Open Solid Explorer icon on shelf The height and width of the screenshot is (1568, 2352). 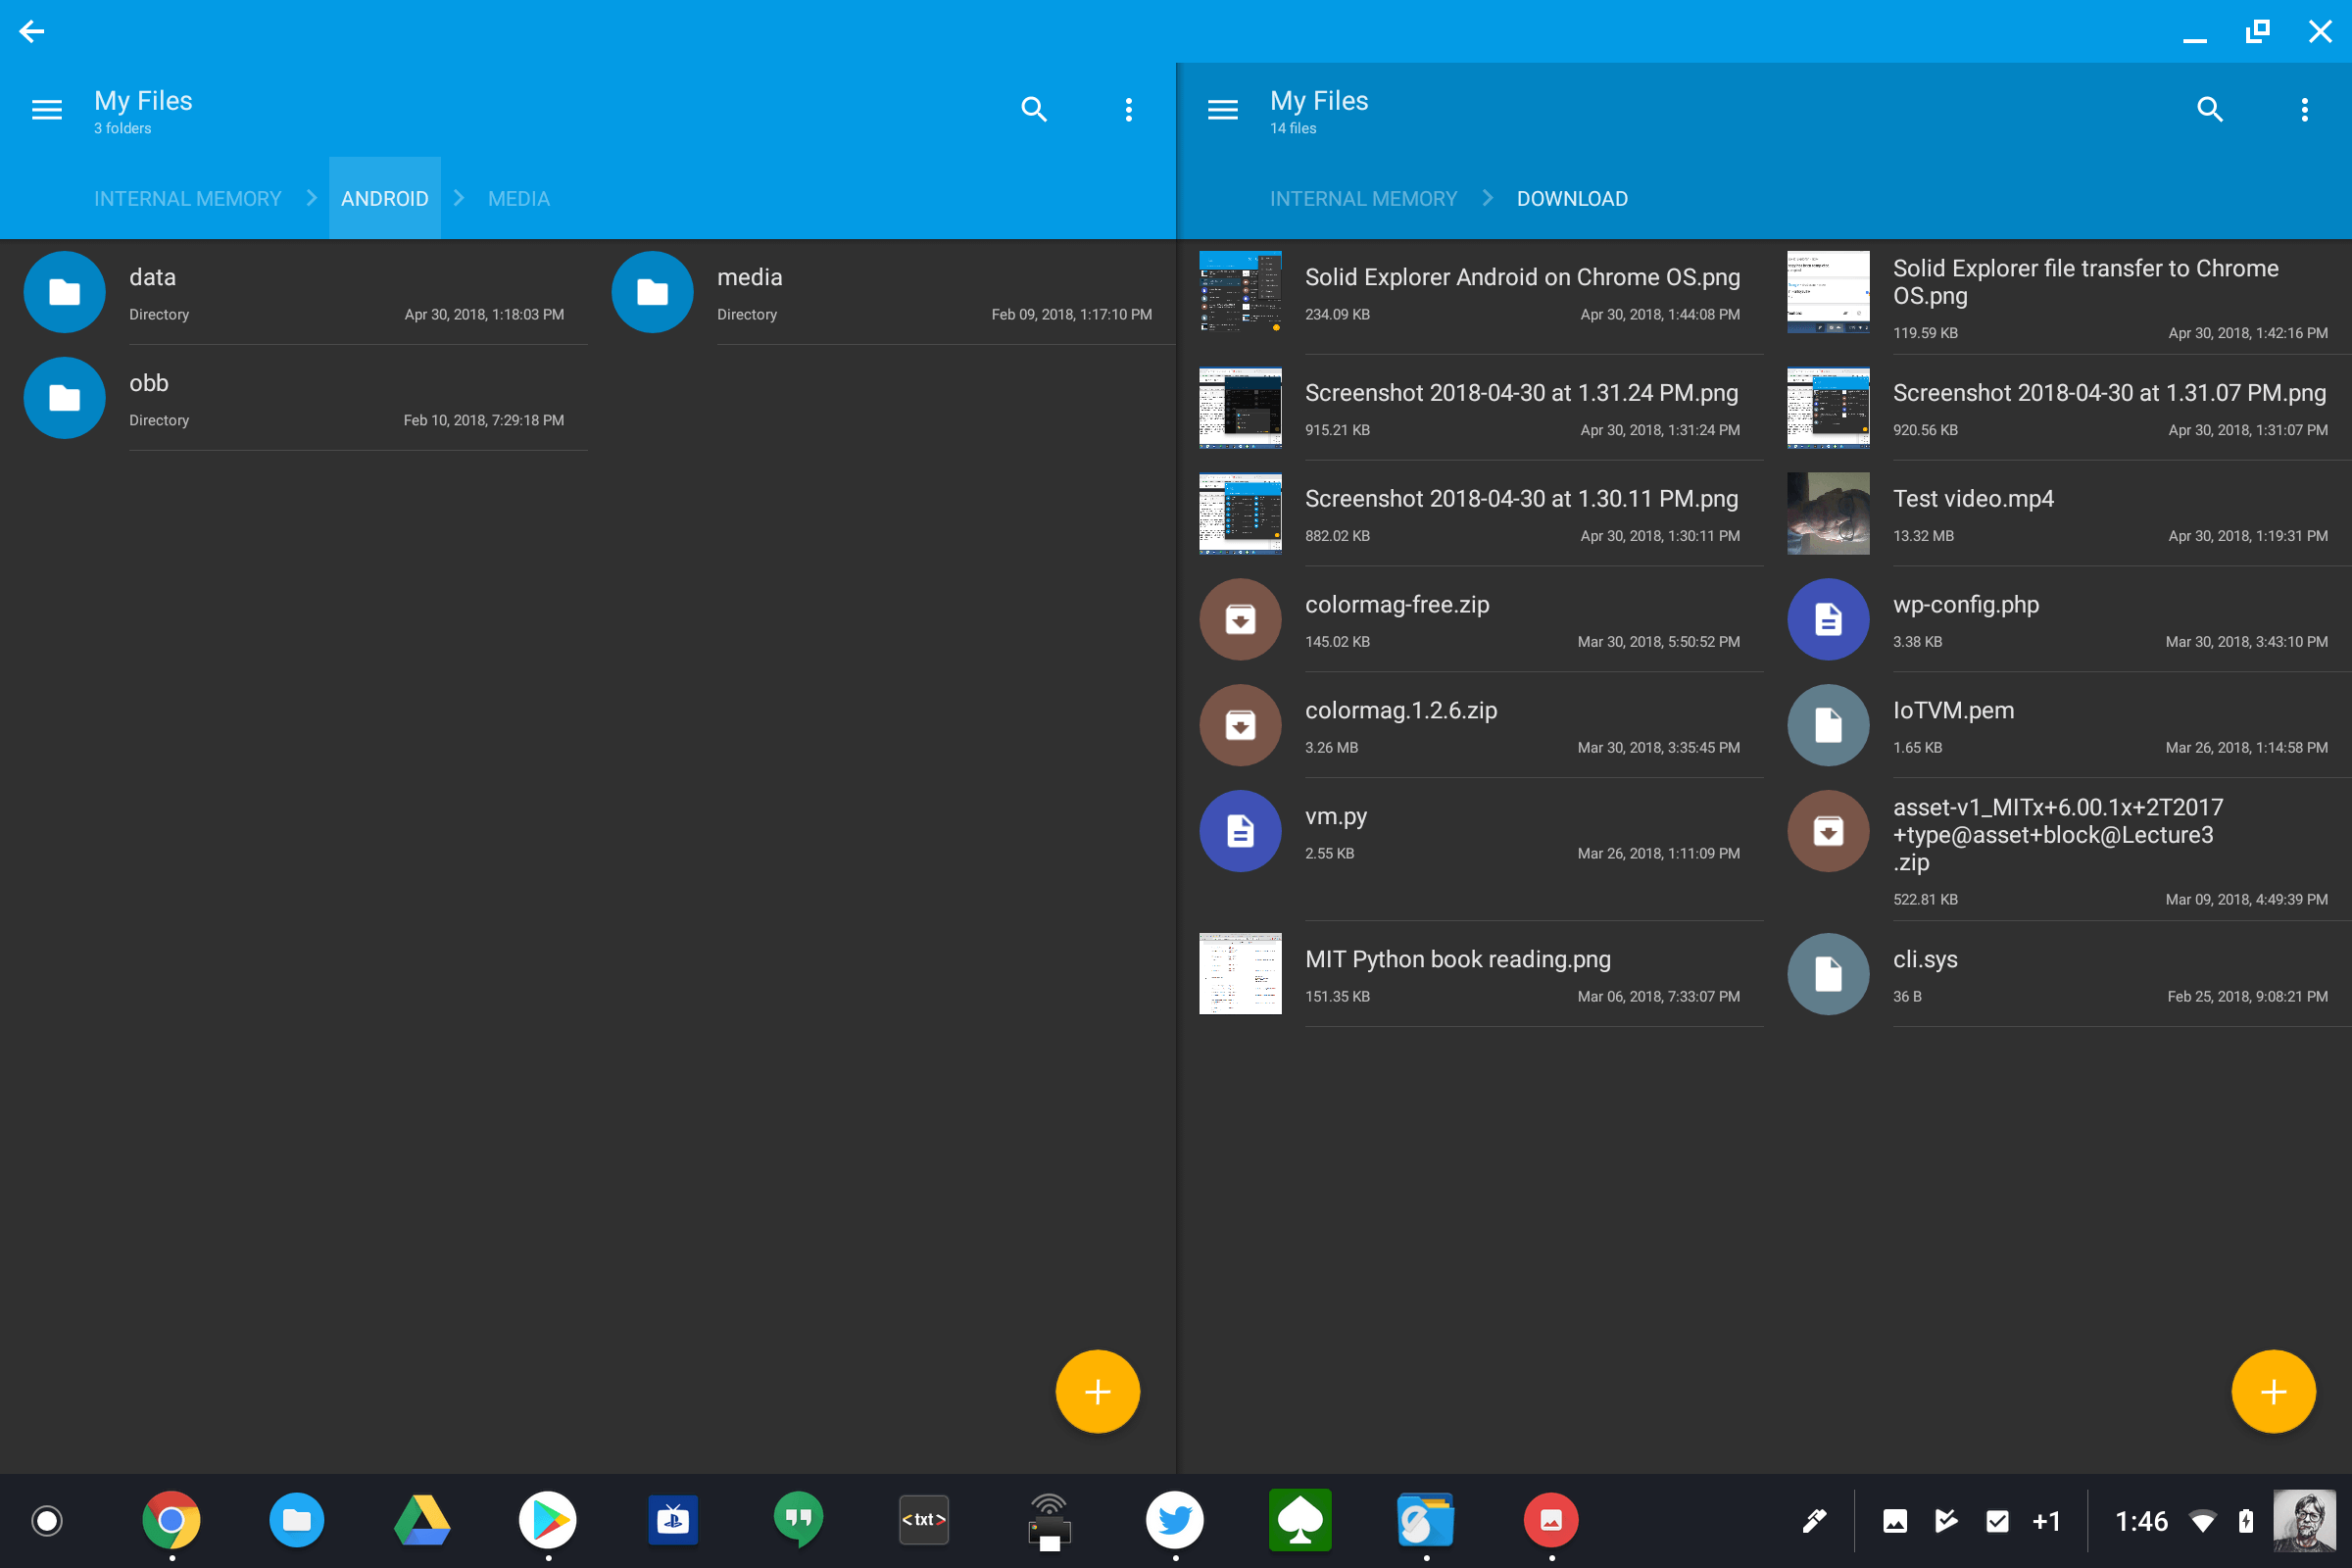point(1426,1521)
